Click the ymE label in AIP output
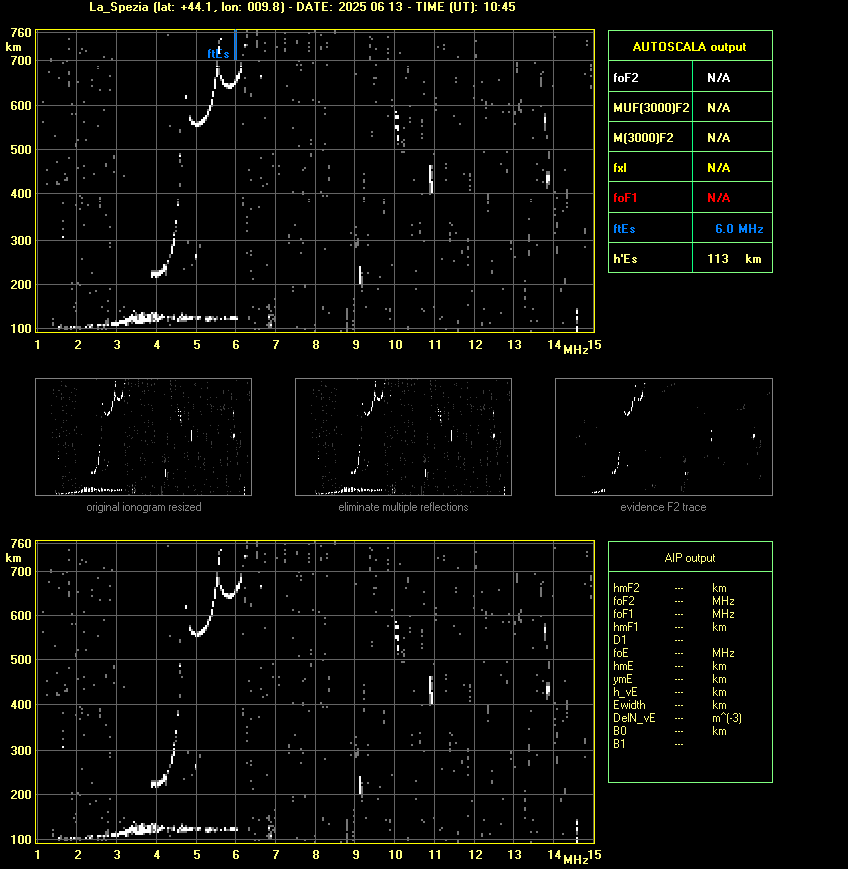Viewport: 848px width, 869px height. 623,679
